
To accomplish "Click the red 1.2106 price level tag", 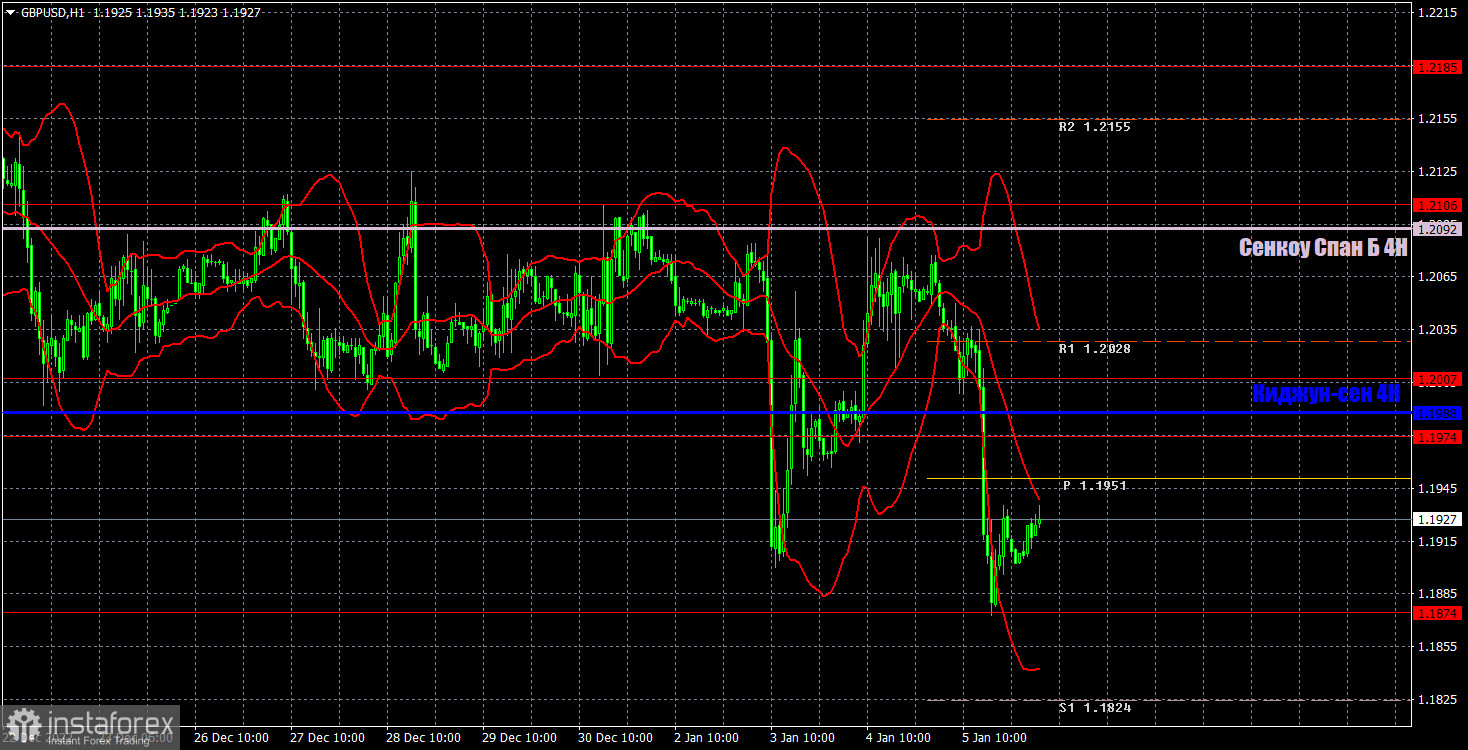I will coord(1439,205).
